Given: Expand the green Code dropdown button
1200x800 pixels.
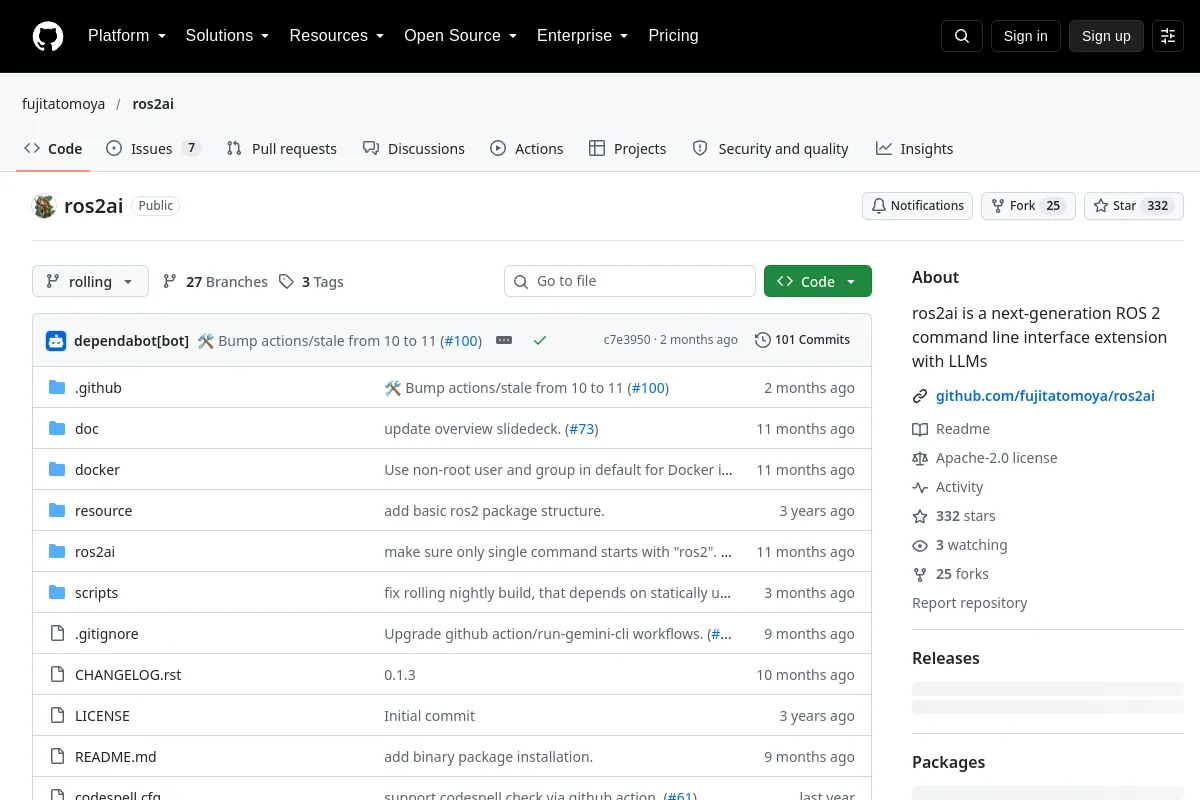Looking at the screenshot, I should 818,281.
